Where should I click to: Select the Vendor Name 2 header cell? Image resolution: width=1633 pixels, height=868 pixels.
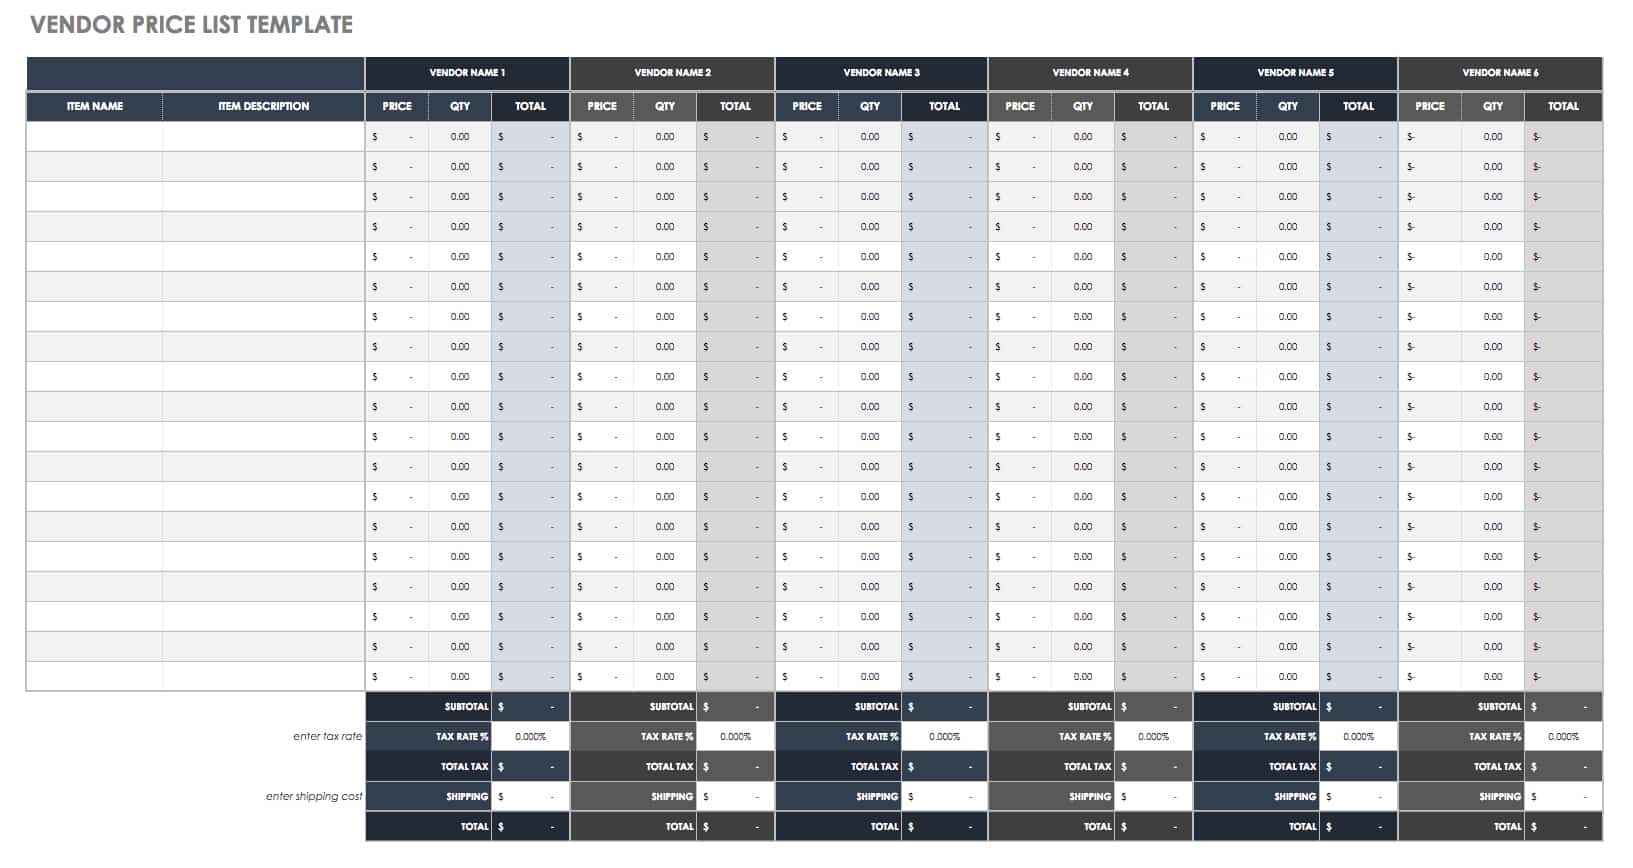(x=672, y=73)
